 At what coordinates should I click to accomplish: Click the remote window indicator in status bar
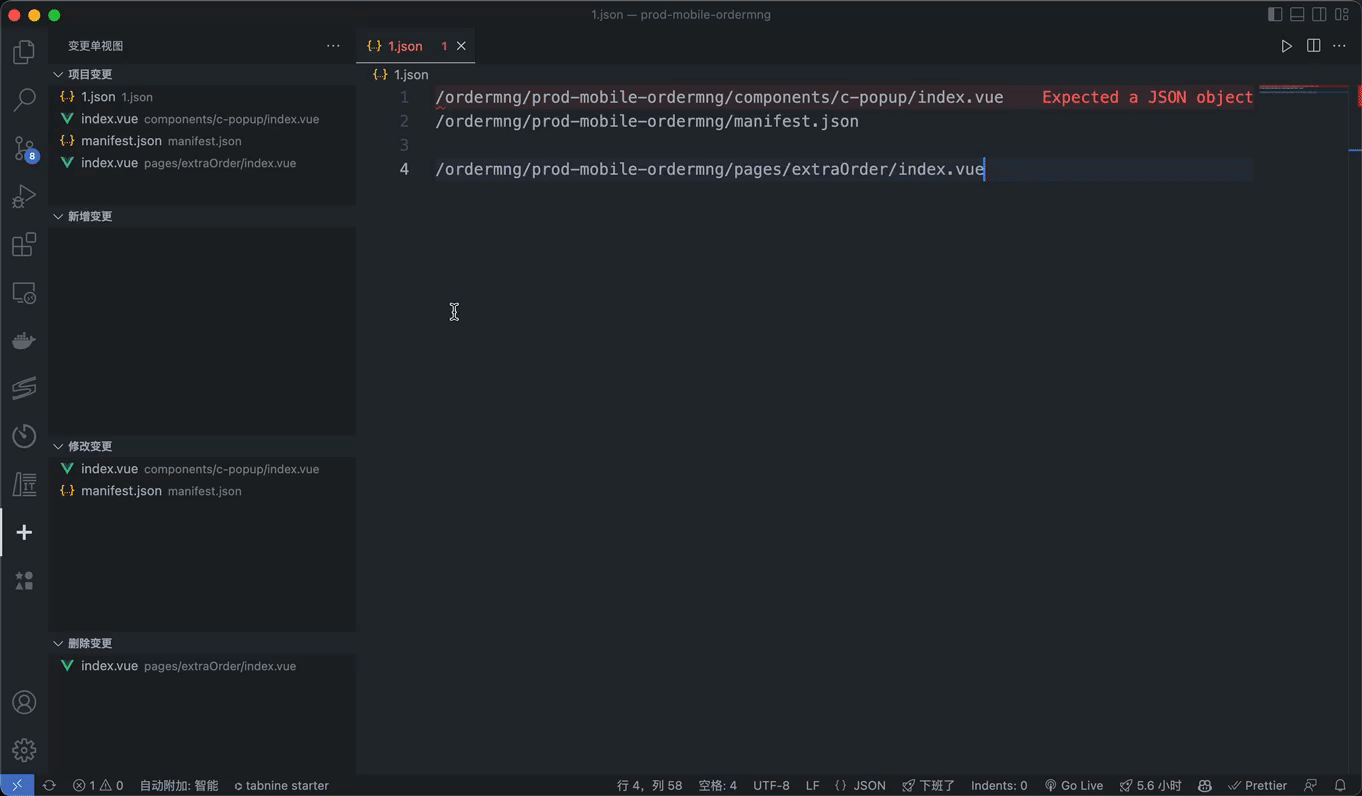coord(17,785)
